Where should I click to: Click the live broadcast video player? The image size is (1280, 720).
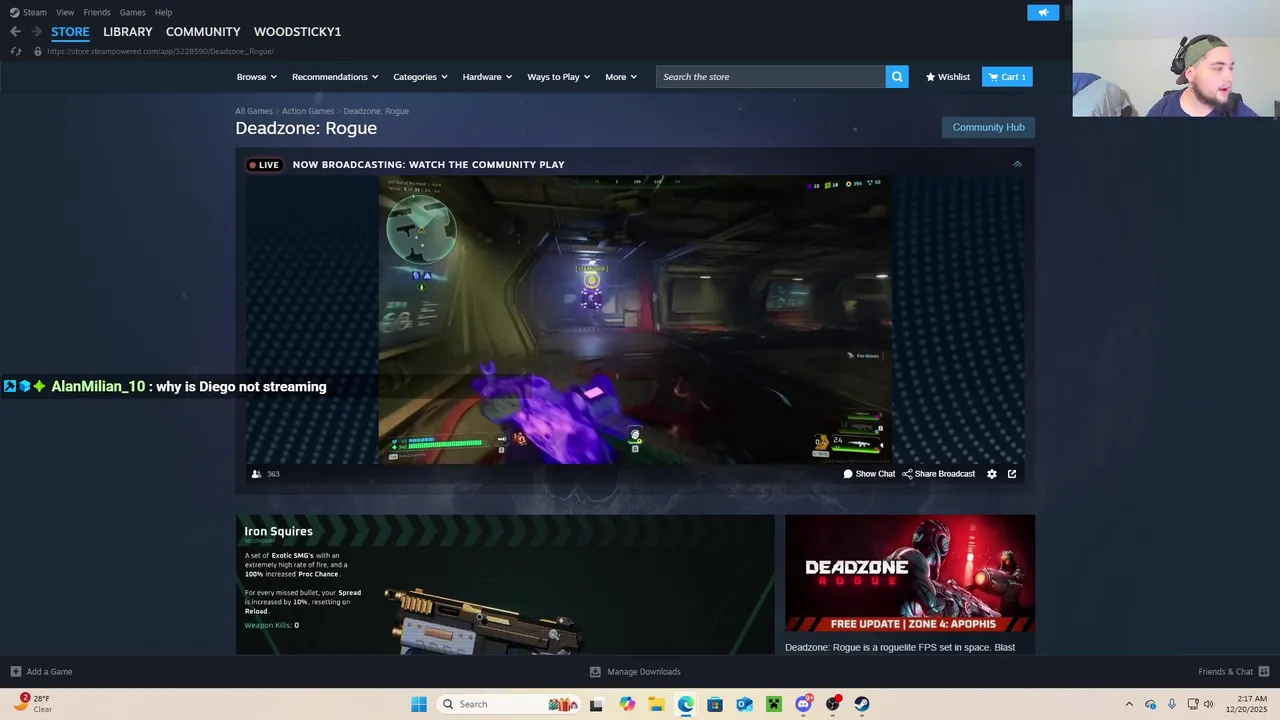point(634,320)
